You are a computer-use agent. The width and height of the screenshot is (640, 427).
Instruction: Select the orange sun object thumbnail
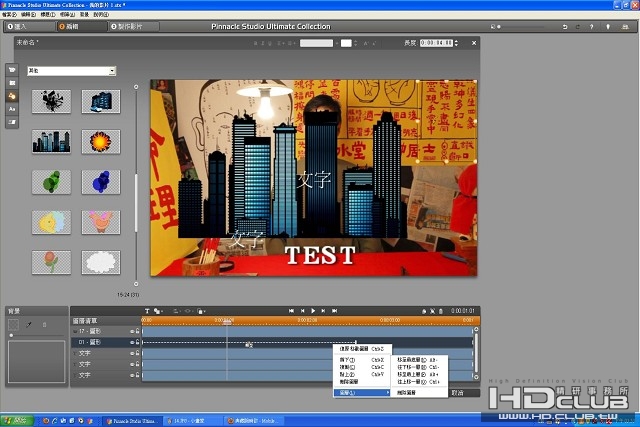[x=101, y=141]
